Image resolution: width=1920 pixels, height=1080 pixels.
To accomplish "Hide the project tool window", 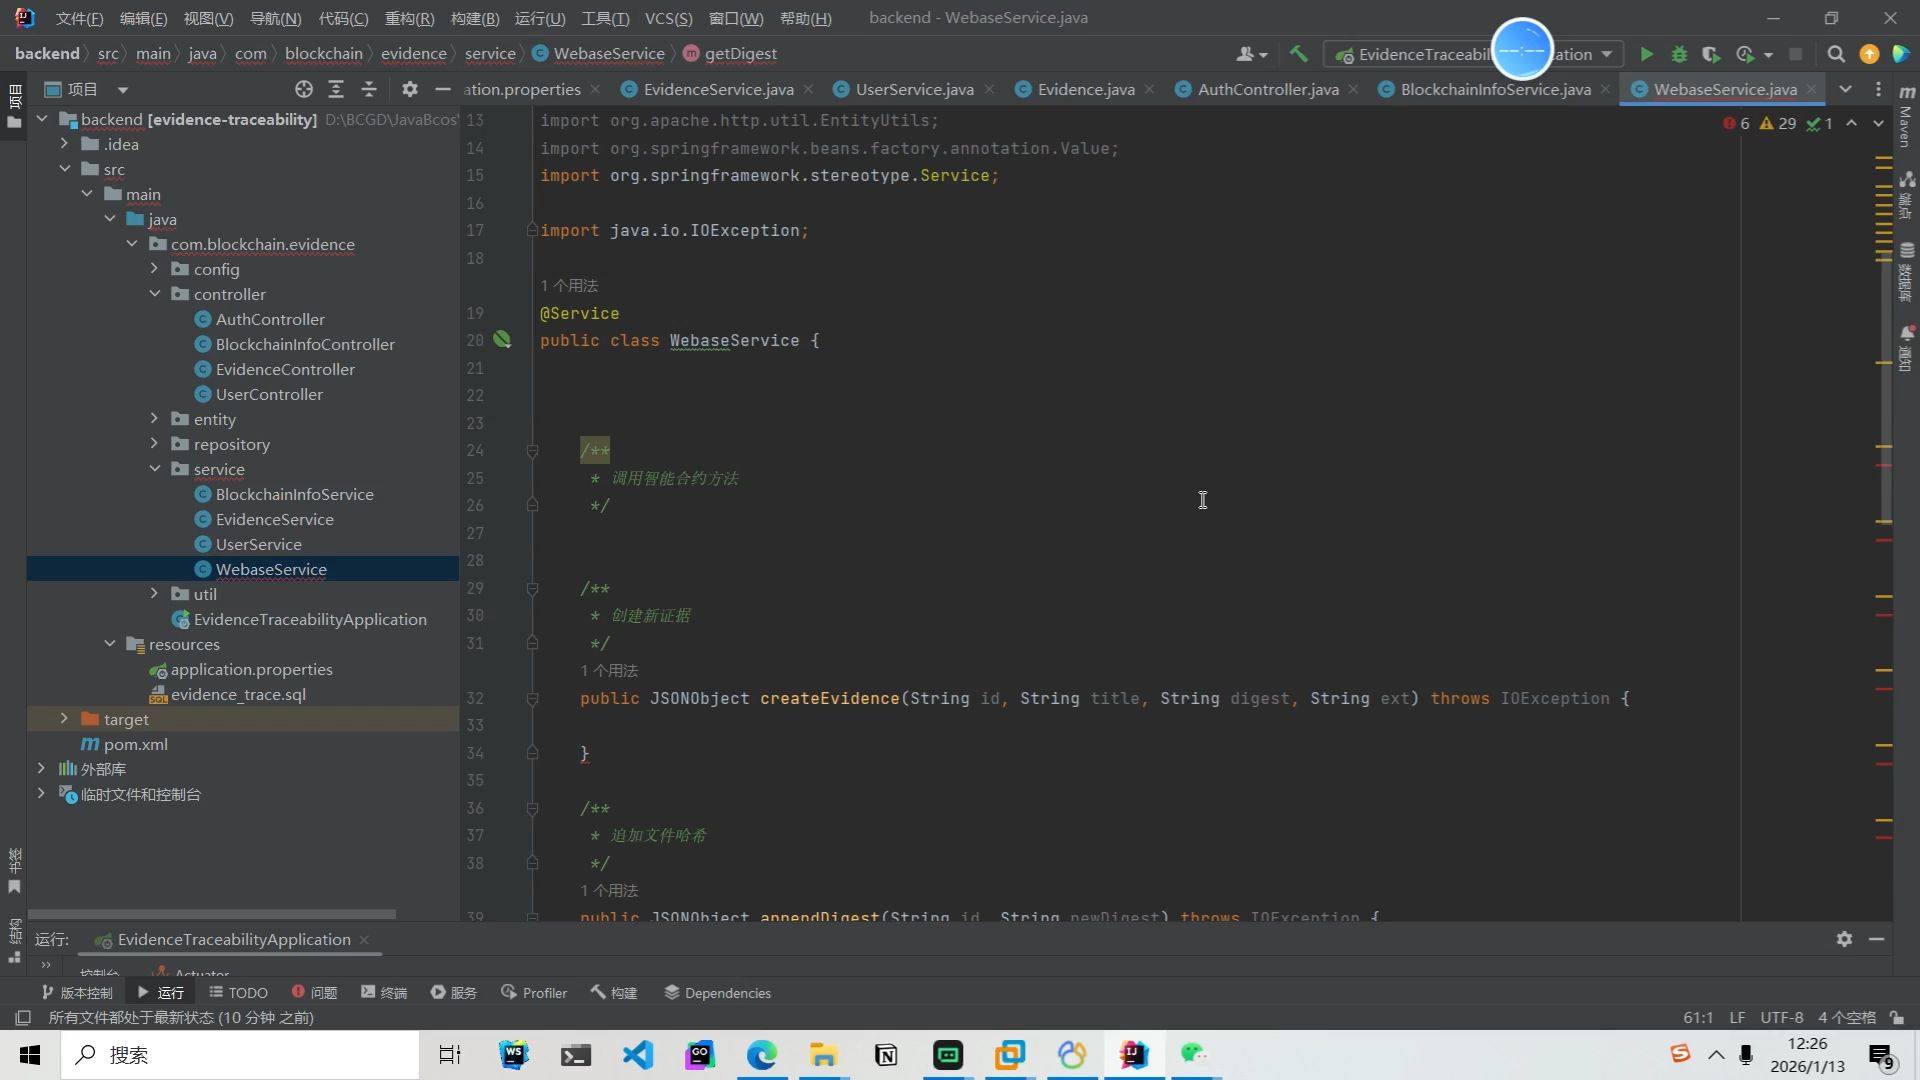I will [443, 89].
